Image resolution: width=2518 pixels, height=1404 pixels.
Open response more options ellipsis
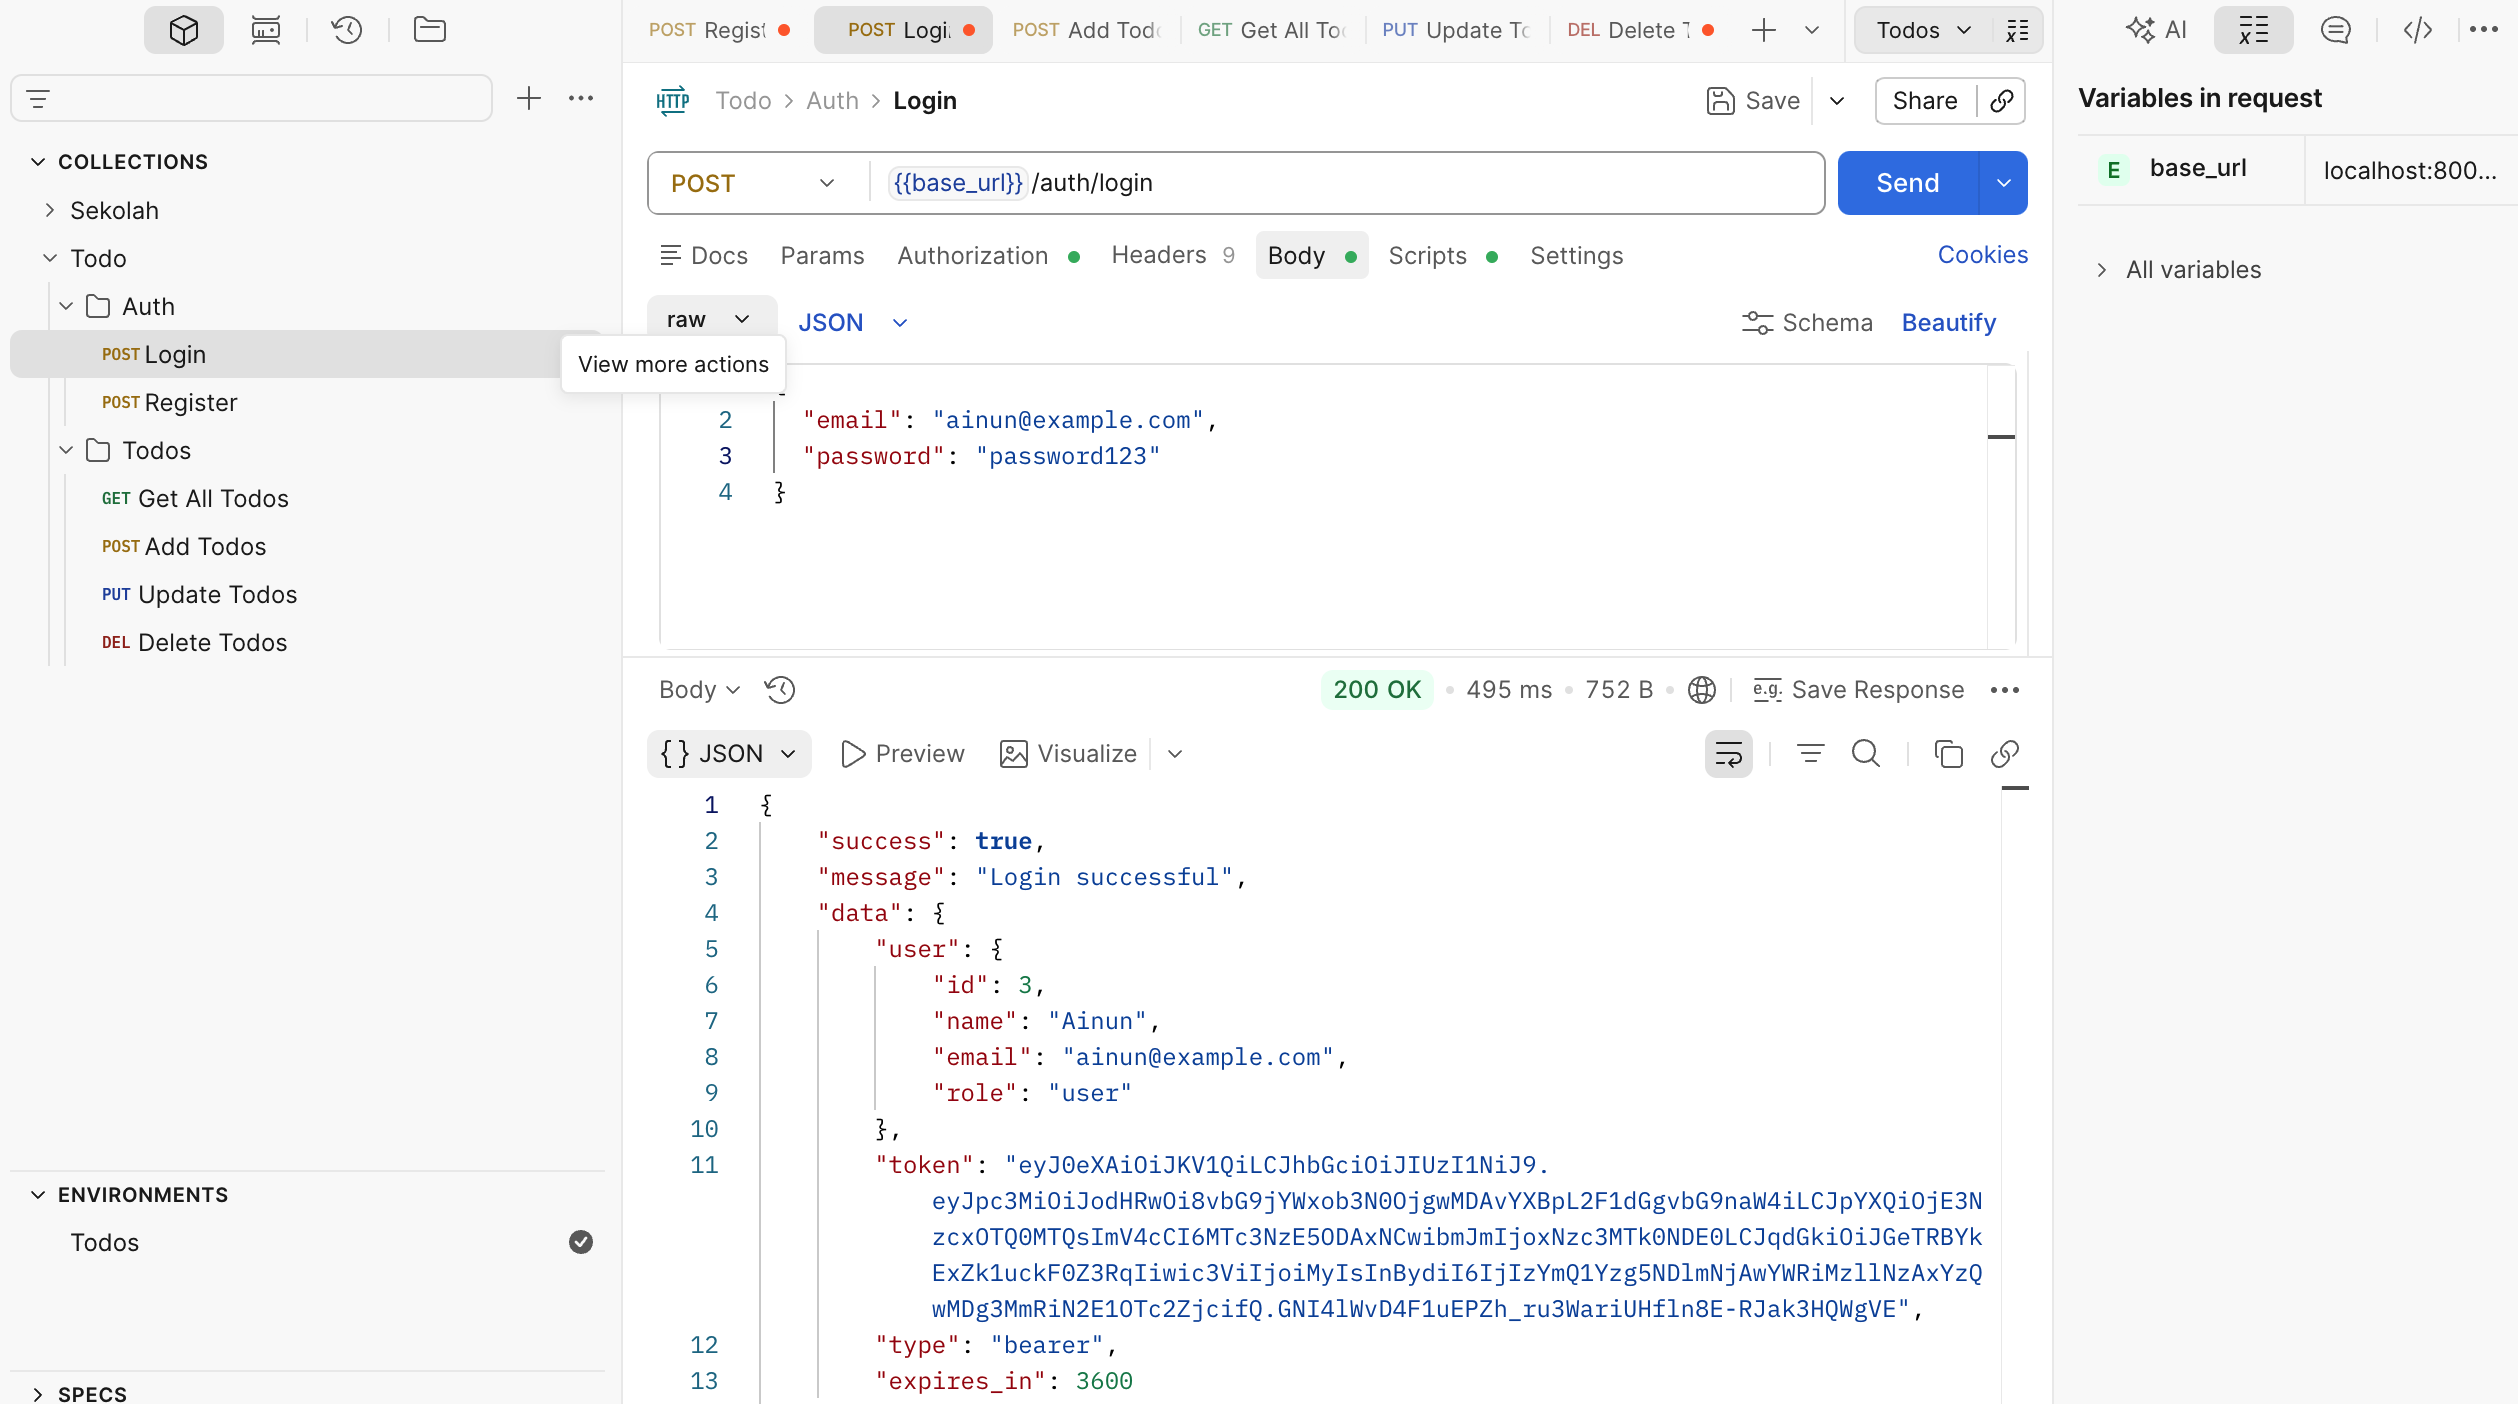pos(2005,690)
